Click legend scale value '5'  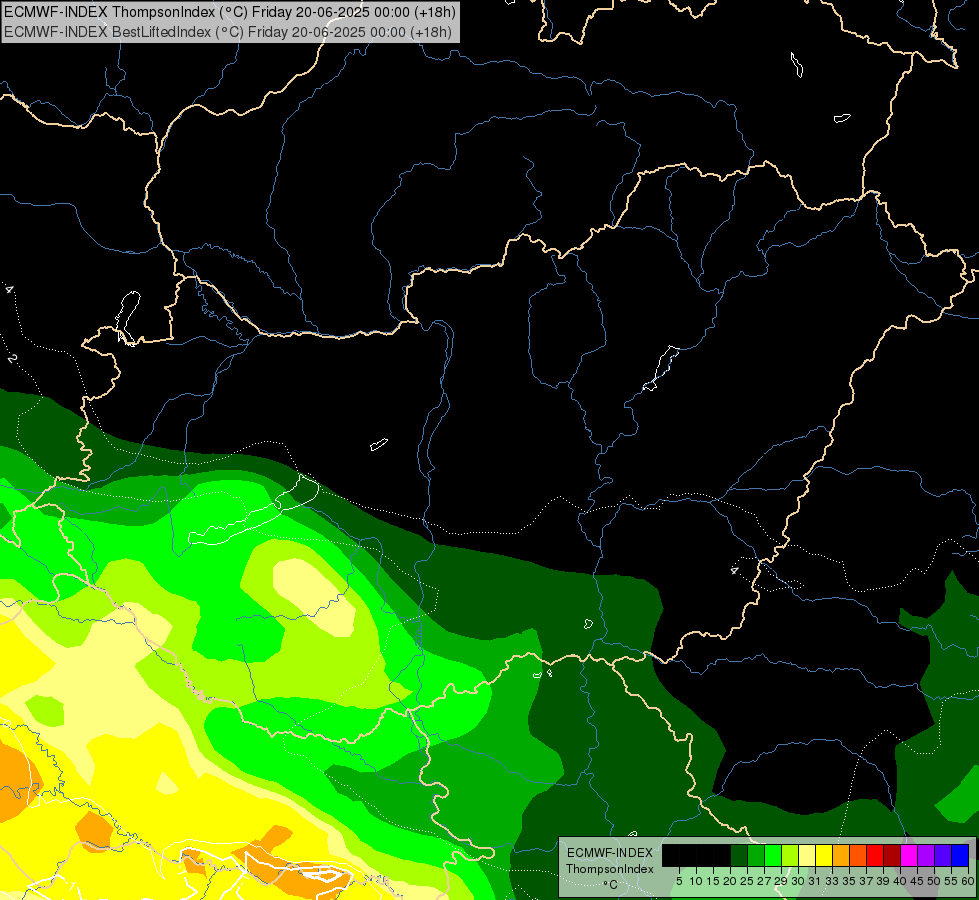tap(679, 881)
